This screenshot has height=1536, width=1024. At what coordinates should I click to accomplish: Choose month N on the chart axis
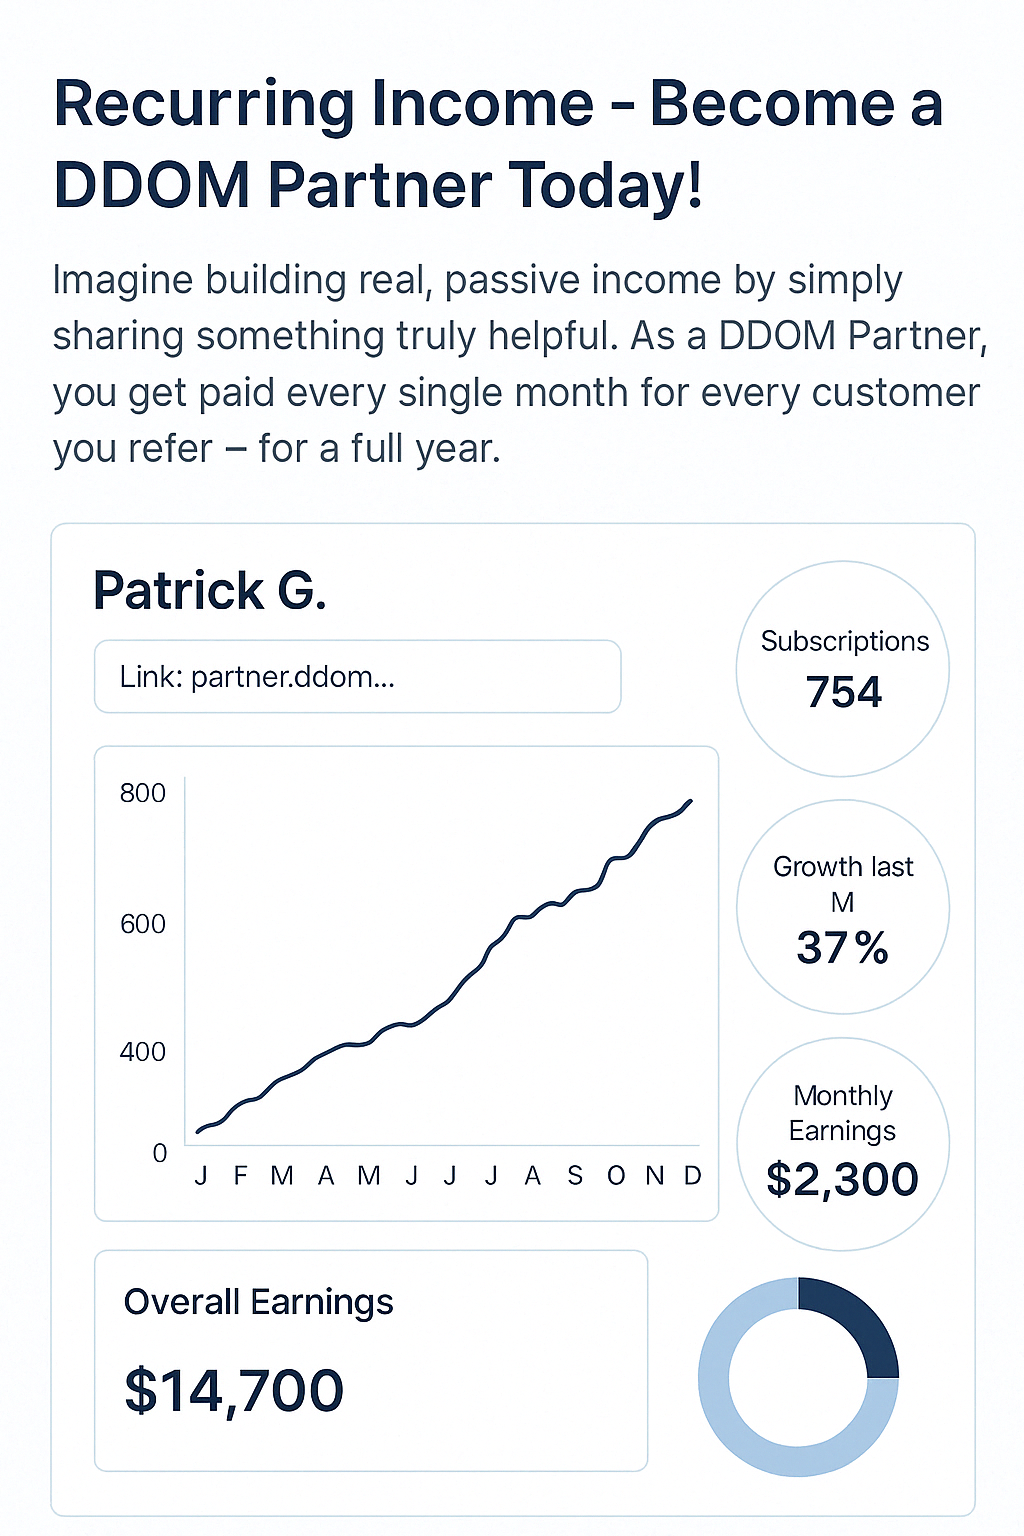tap(655, 1176)
